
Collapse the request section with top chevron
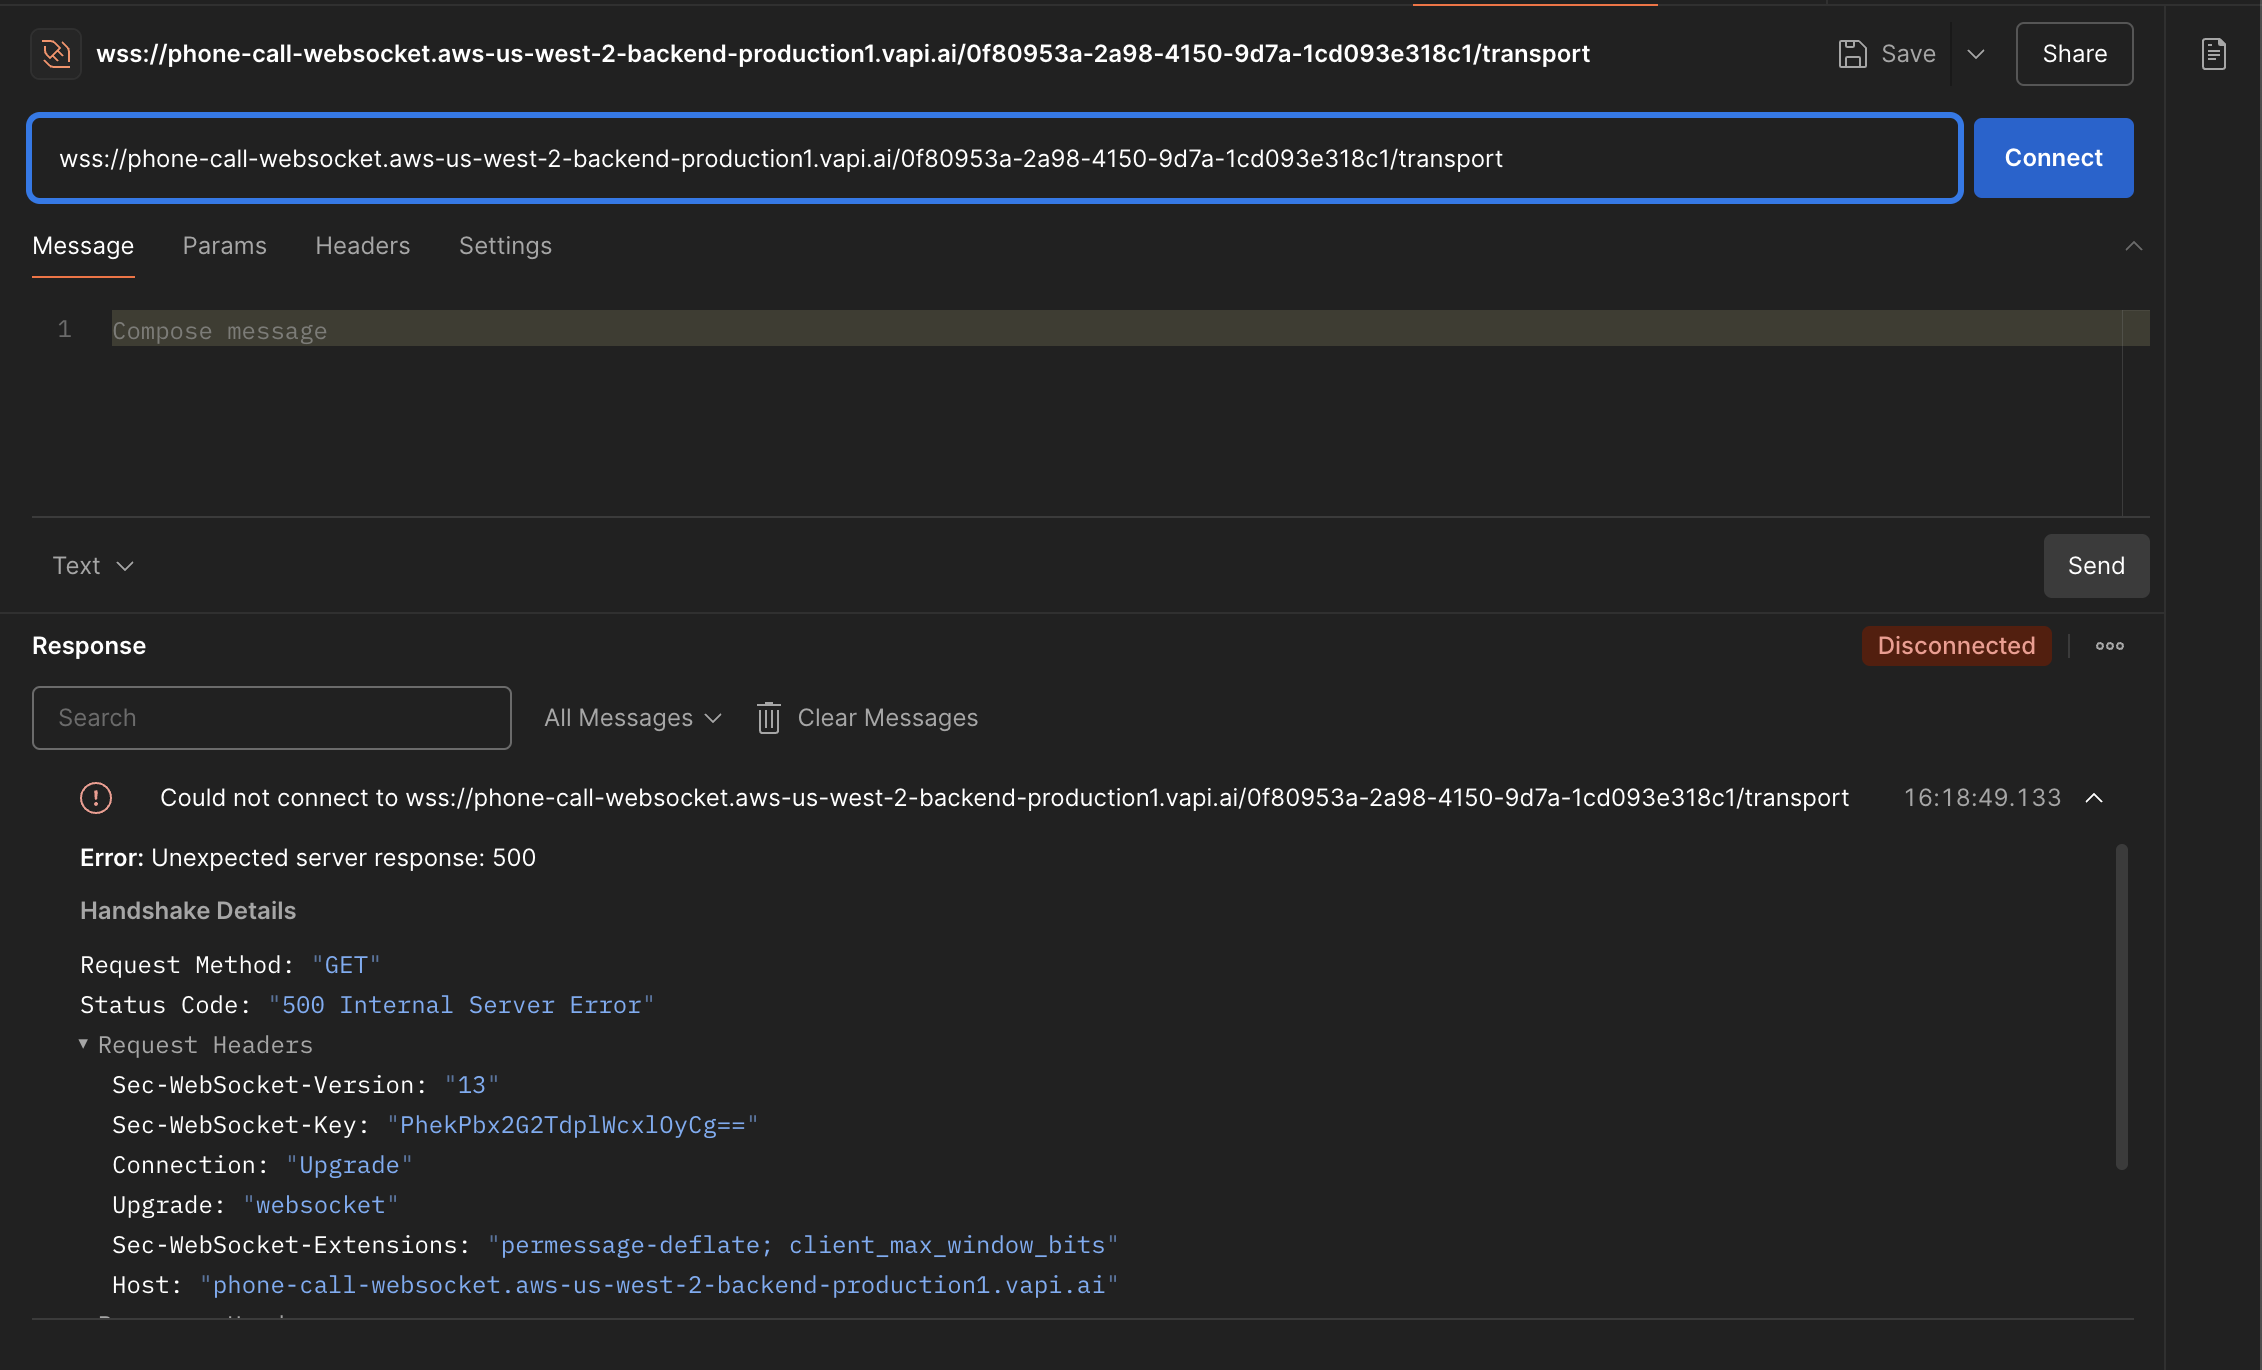(2134, 246)
